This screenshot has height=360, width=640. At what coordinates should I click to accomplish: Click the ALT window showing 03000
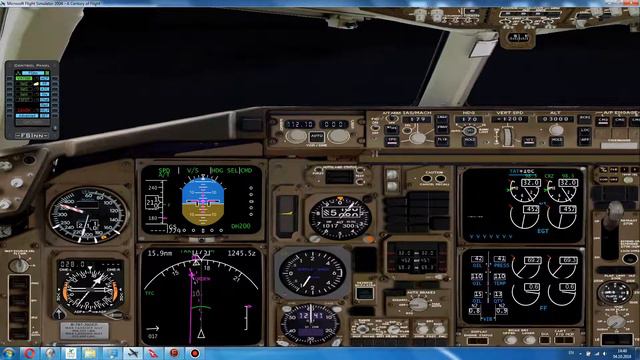tap(556, 119)
